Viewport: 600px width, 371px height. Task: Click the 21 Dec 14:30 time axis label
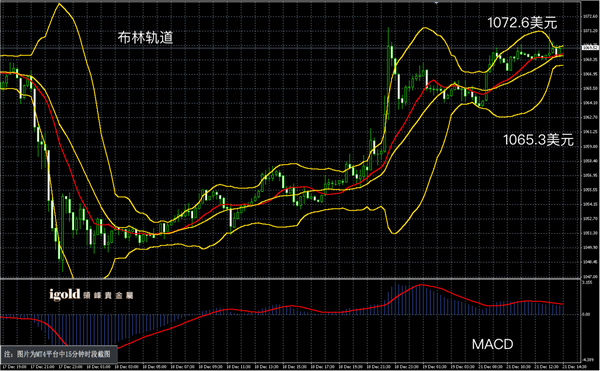click(575, 367)
